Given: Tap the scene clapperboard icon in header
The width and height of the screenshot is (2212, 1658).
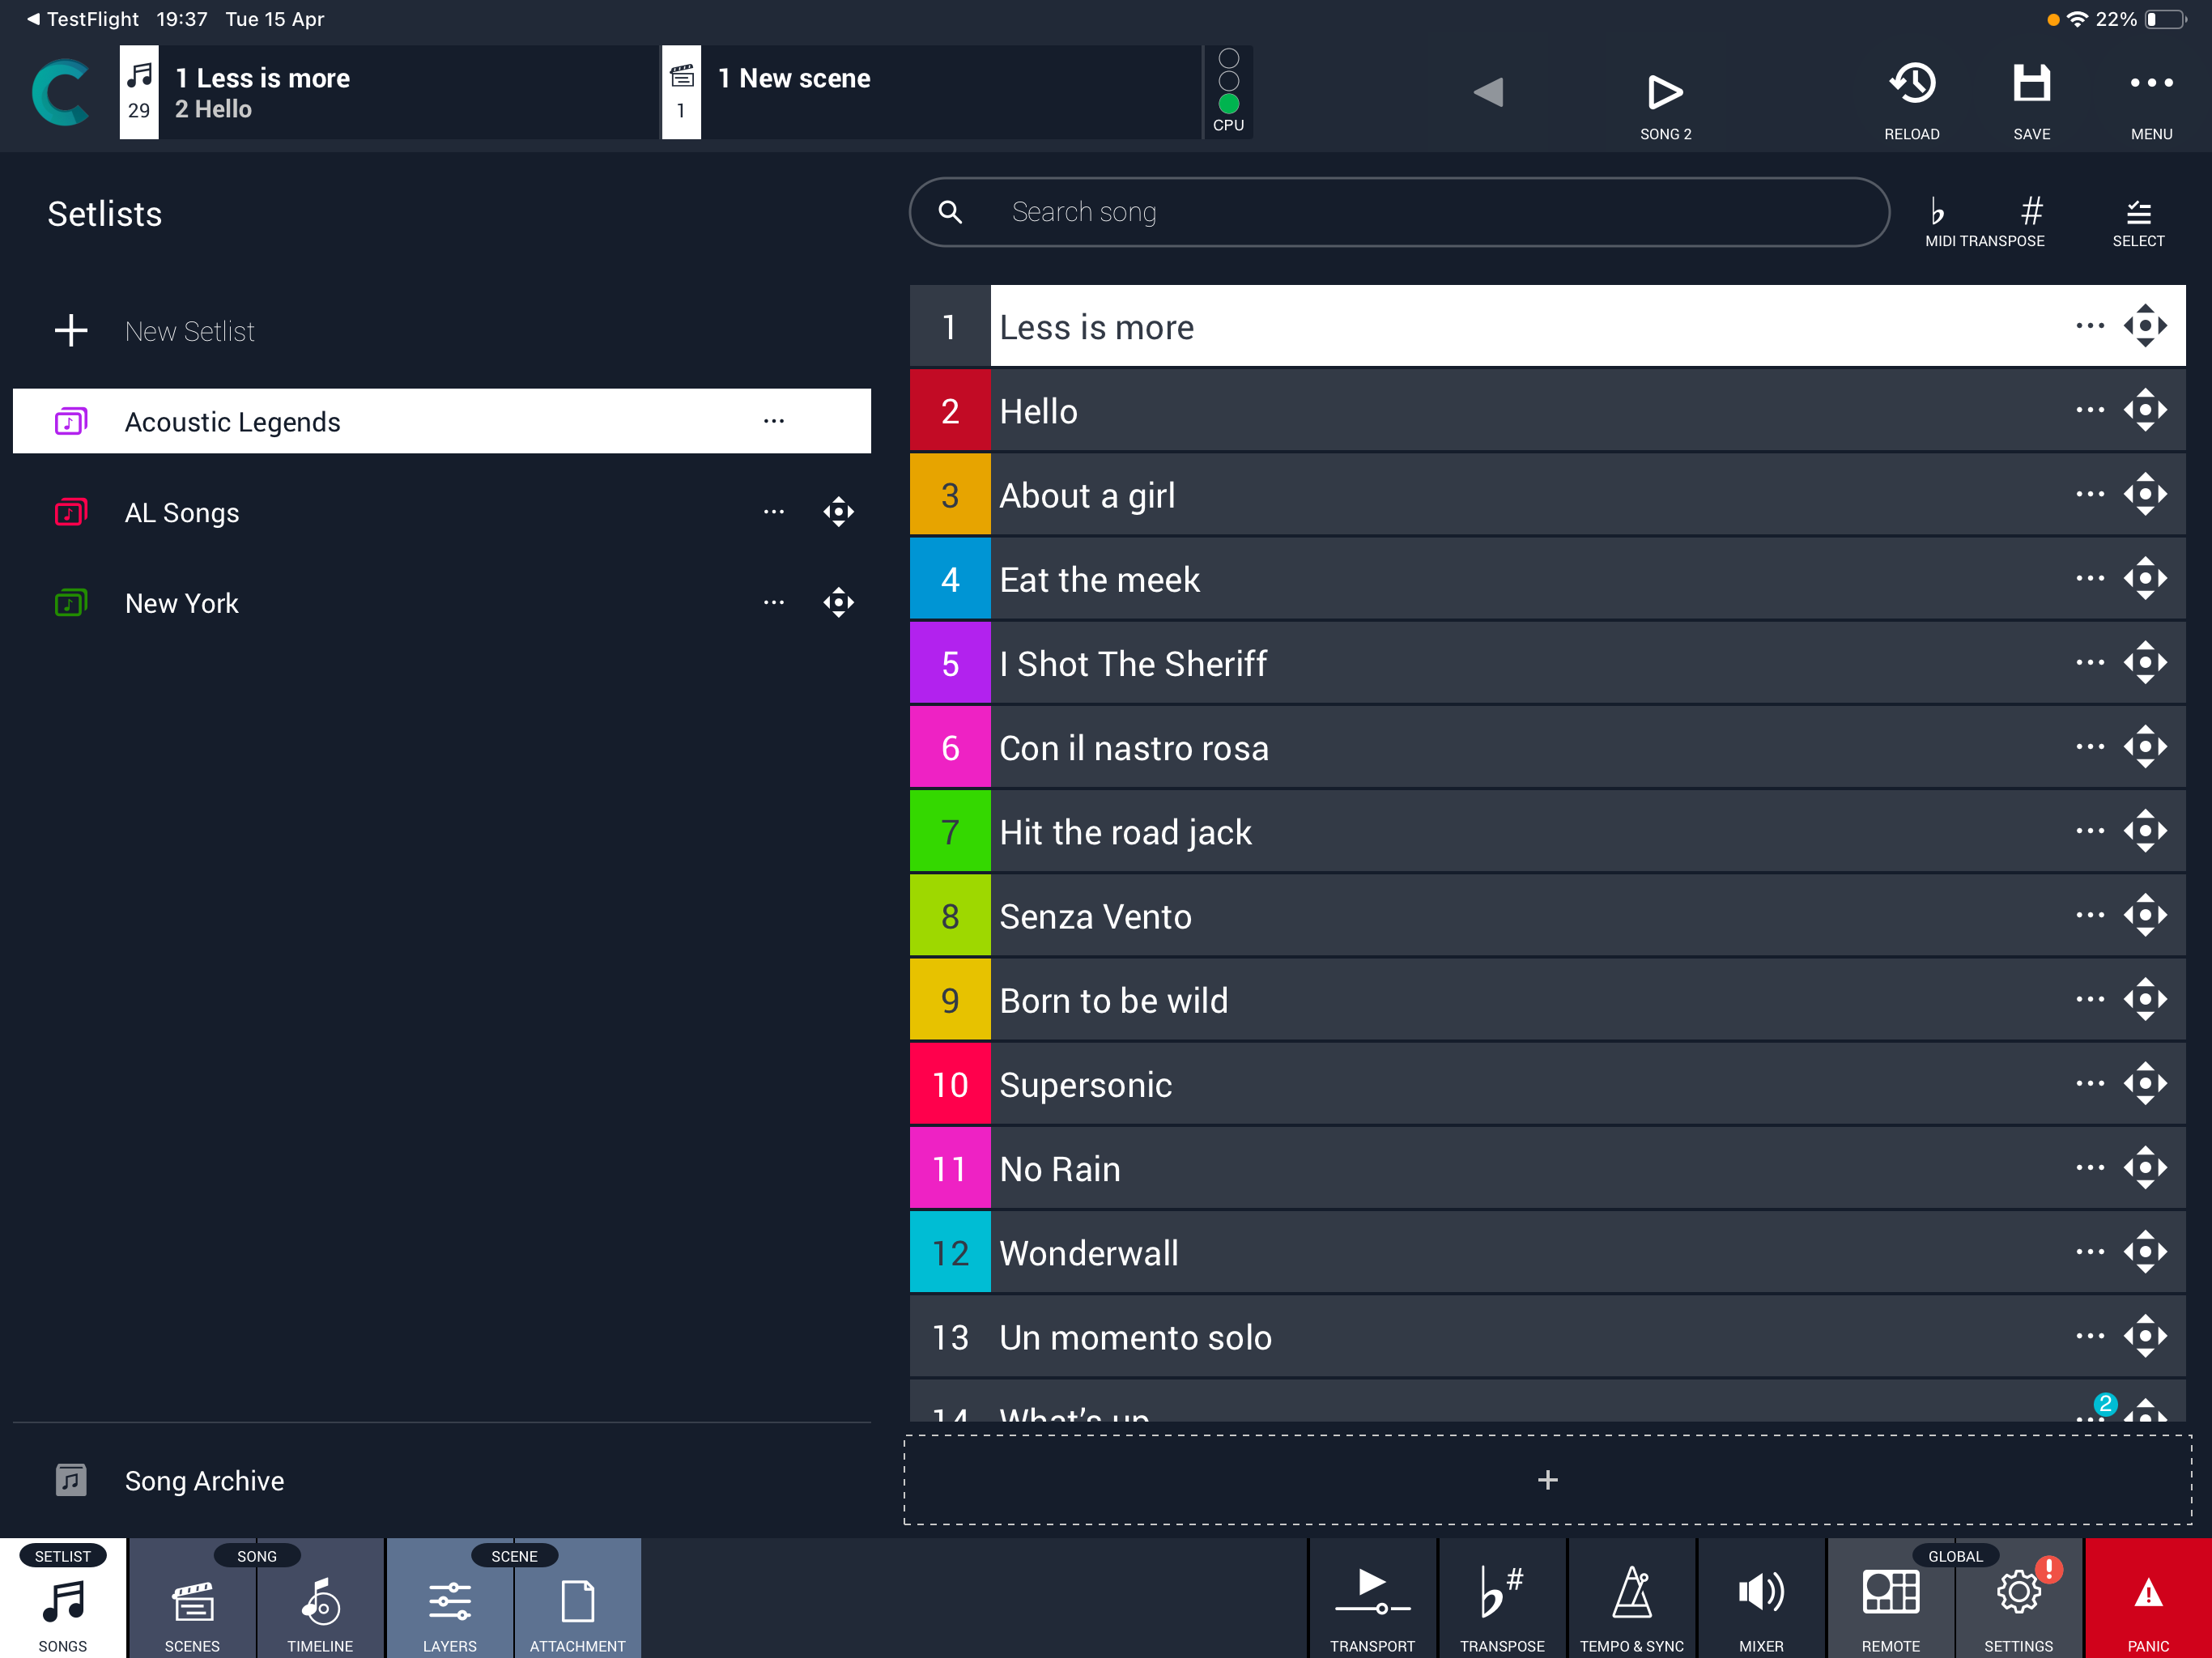Looking at the screenshot, I should coord(681,92).
